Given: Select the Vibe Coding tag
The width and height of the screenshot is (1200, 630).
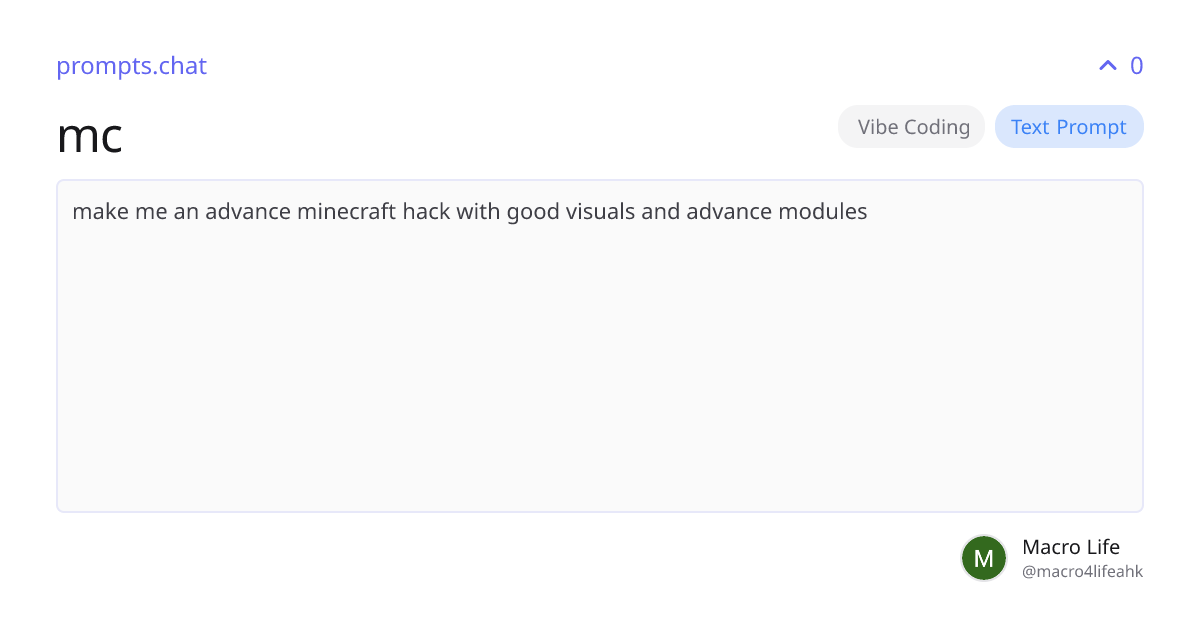Looking at the screenshot, I should pyautogui.click(x=913, y=127).
